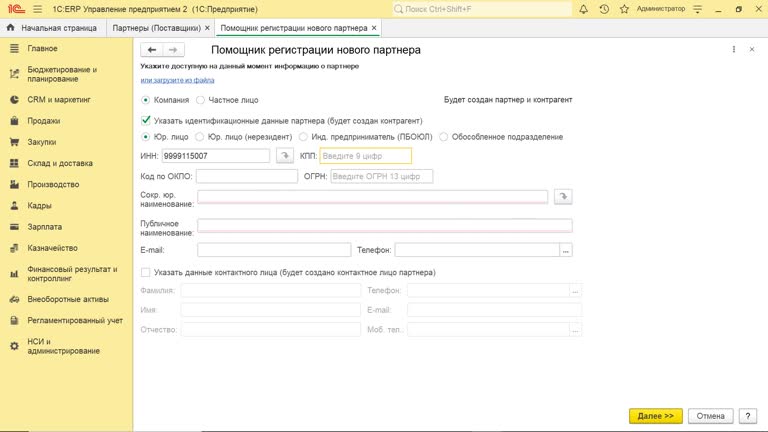
Task: Go to the home icon tab
Action: click(11, 28)
